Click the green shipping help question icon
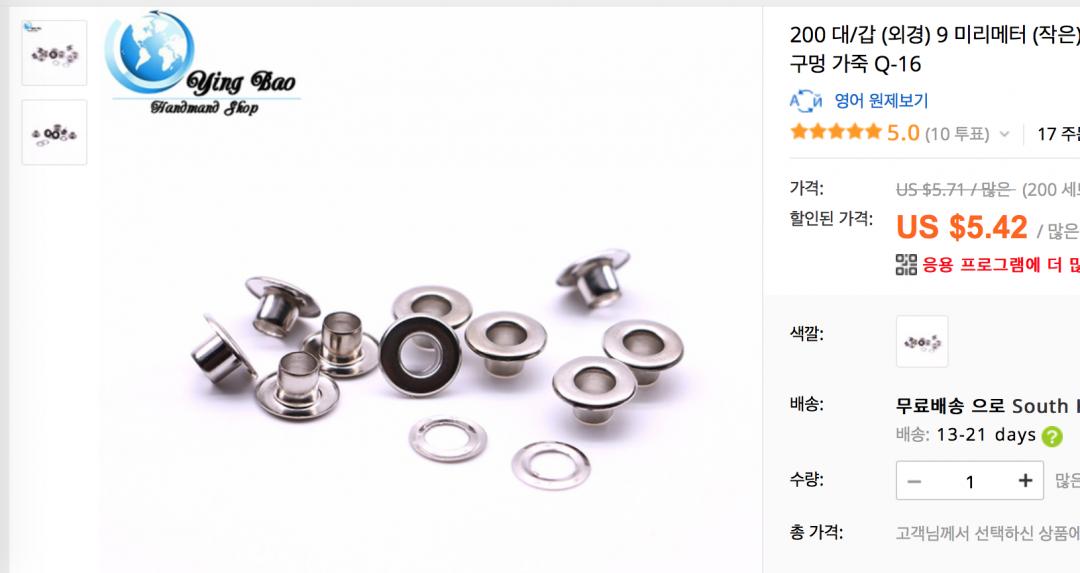 pyautogui.click(x=1052, y=437)
